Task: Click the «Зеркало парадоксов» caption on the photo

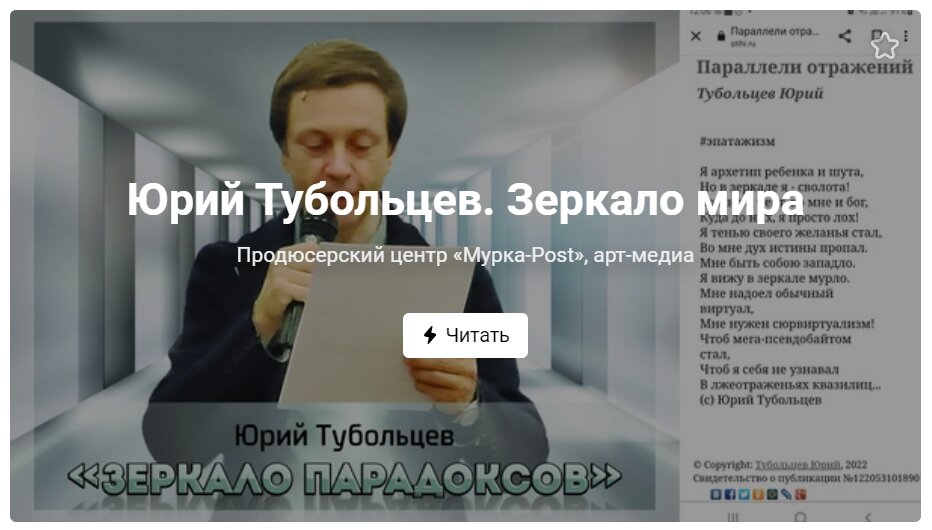Action: [x=344, y=479]
